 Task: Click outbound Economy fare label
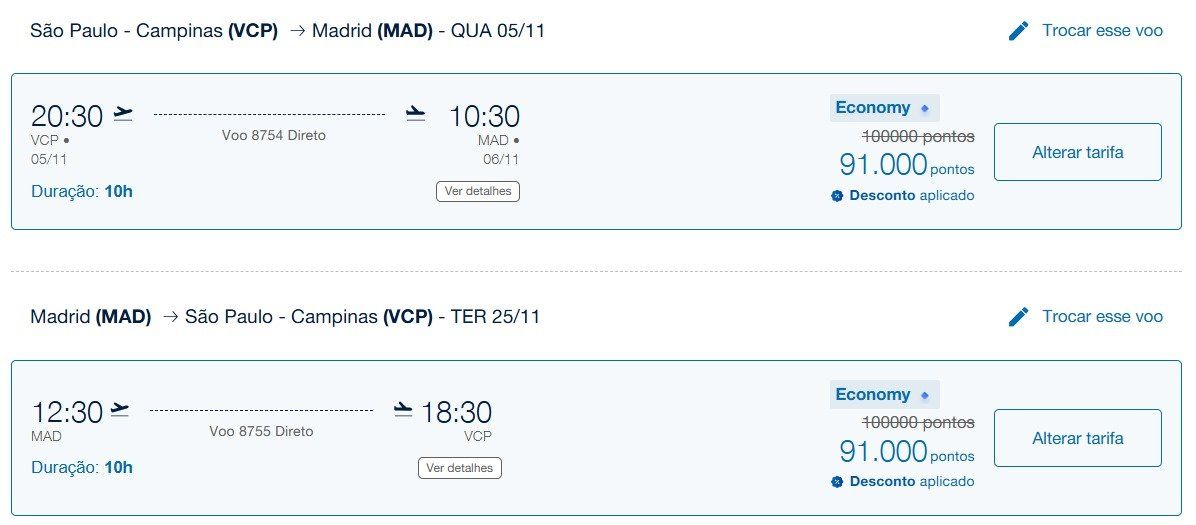point(873,108)
